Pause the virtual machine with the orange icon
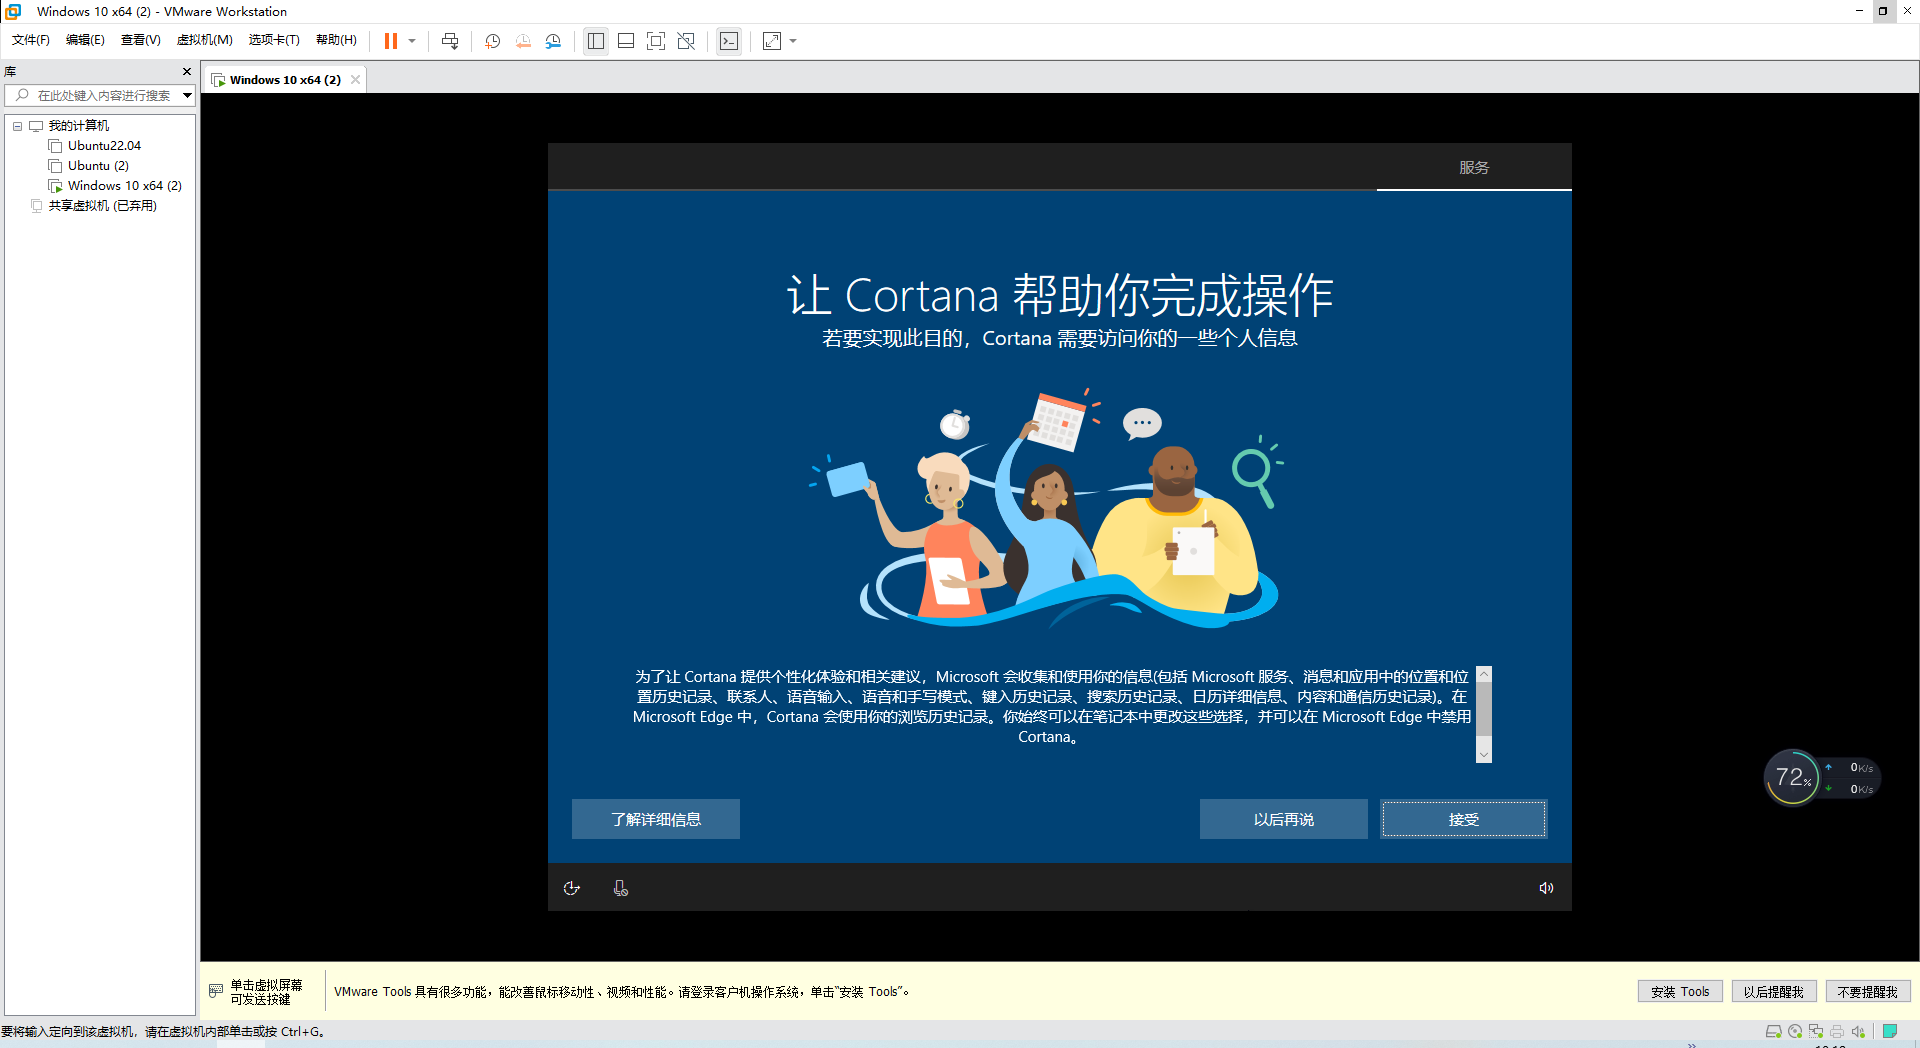This screenshot has width=1920, height=1048. pos(391,41)
